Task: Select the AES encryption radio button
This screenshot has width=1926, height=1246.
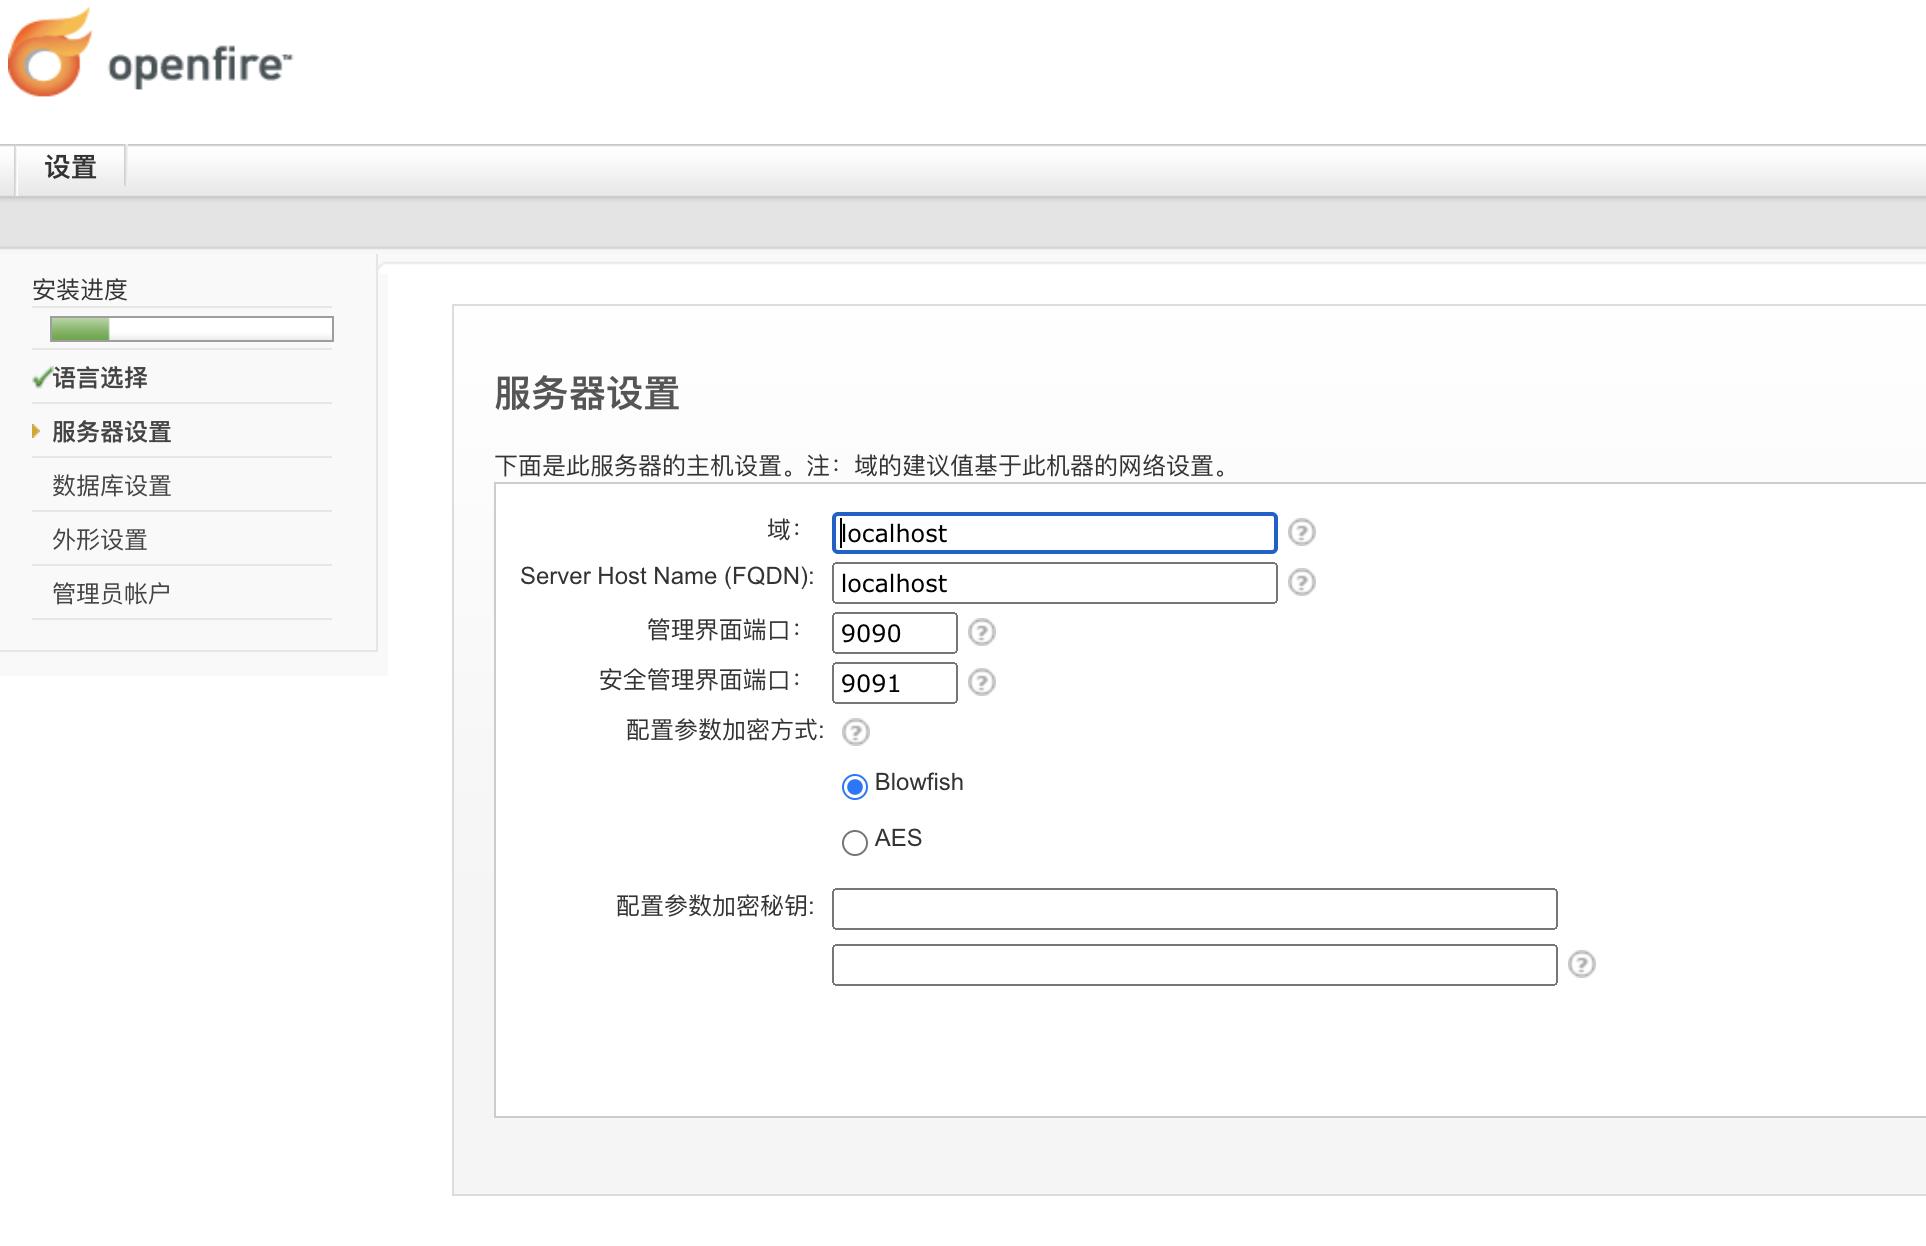Action: pos(854,843)
